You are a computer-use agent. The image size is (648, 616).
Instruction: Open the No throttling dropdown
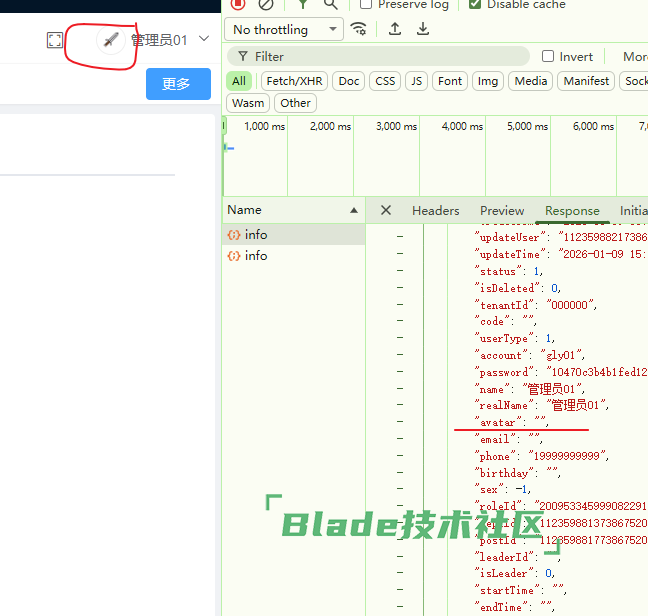pos(283,30)
